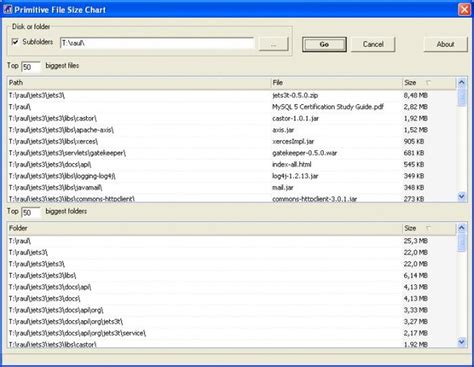474x367 pixels.
Task: Sort files list by Path column header
Action: [x=139, y=83]
